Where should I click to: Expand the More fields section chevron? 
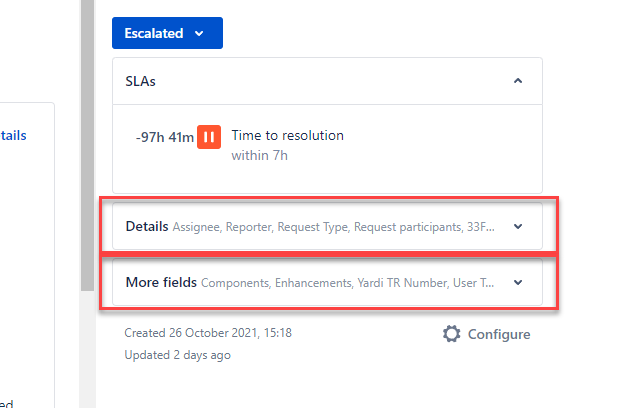point(518,282)
